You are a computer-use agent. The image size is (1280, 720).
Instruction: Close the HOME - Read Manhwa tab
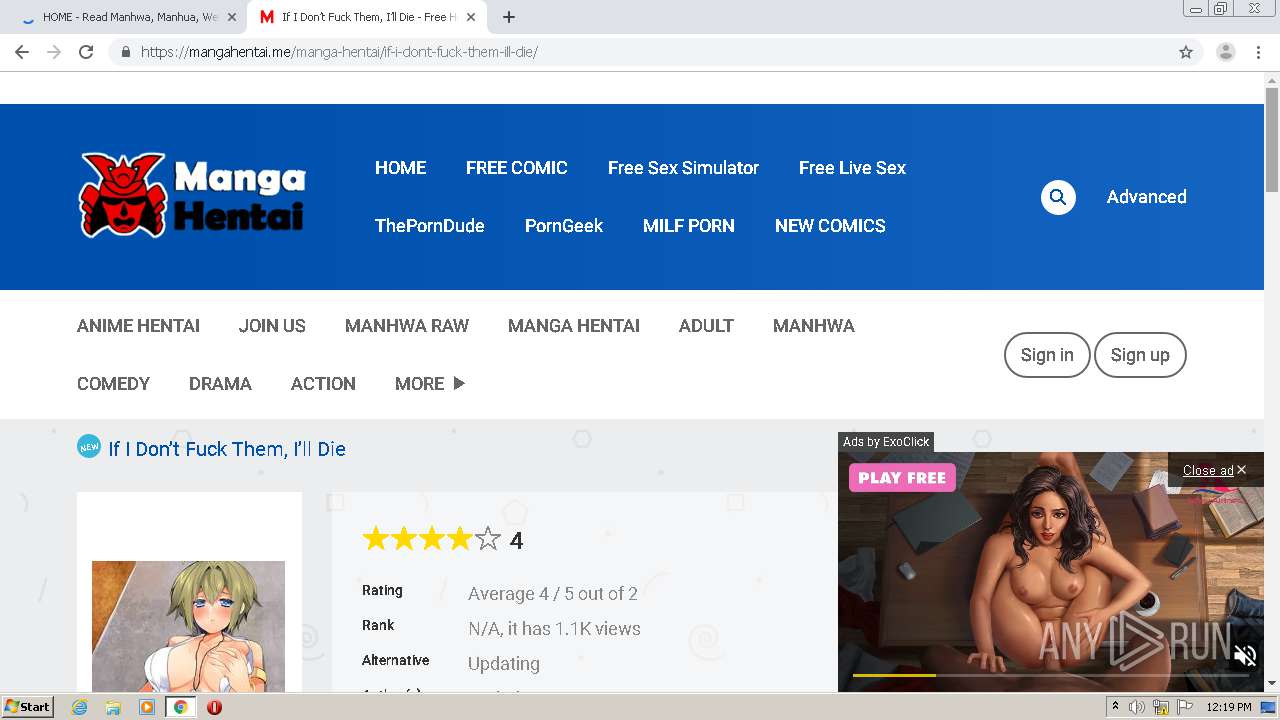(233, 17)
